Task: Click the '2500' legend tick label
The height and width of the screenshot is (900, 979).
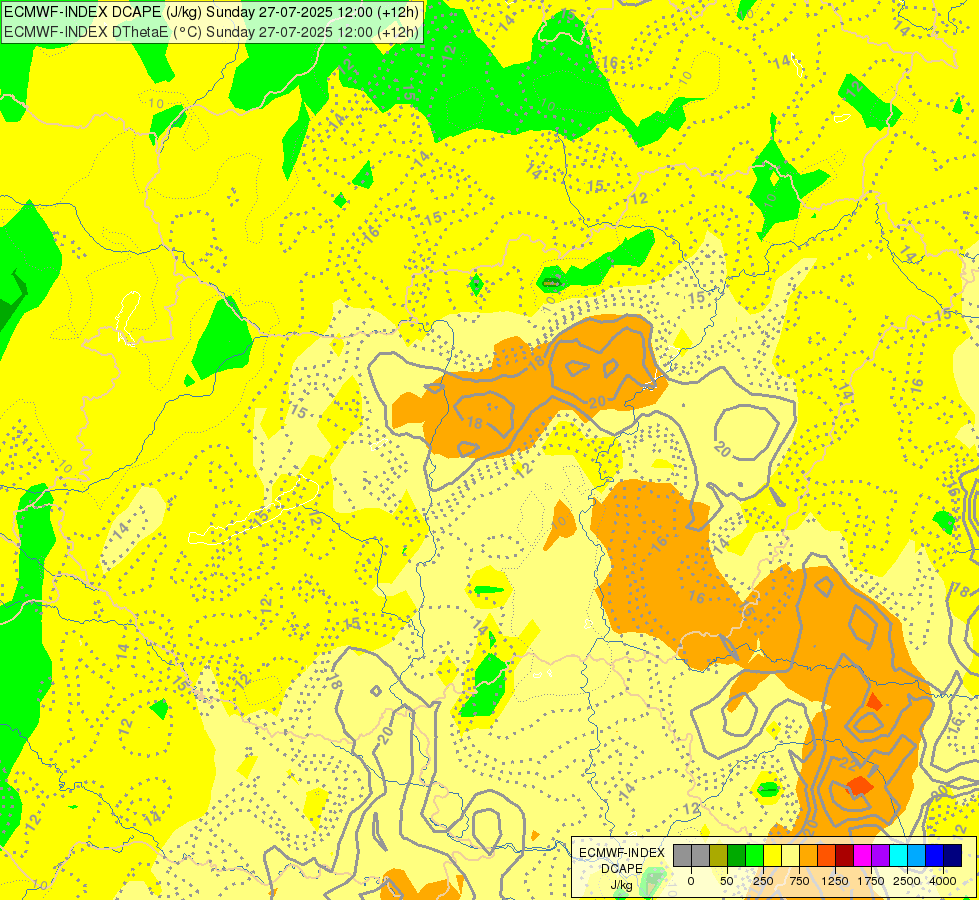Action: (907, 881)
